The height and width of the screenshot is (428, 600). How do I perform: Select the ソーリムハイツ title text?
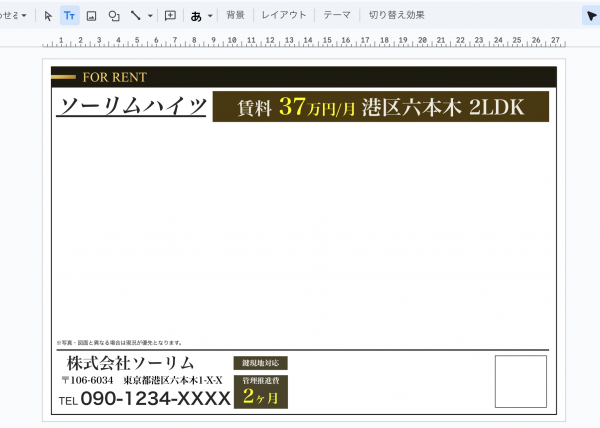click(131, 107)
